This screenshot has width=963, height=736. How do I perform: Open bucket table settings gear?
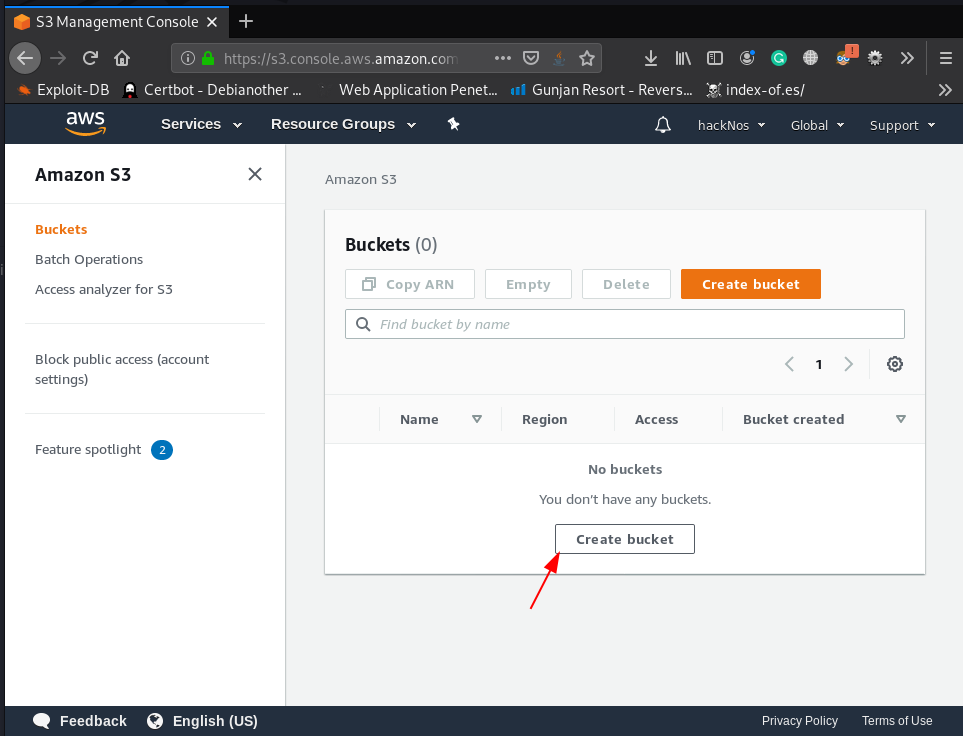click(895, 364)
